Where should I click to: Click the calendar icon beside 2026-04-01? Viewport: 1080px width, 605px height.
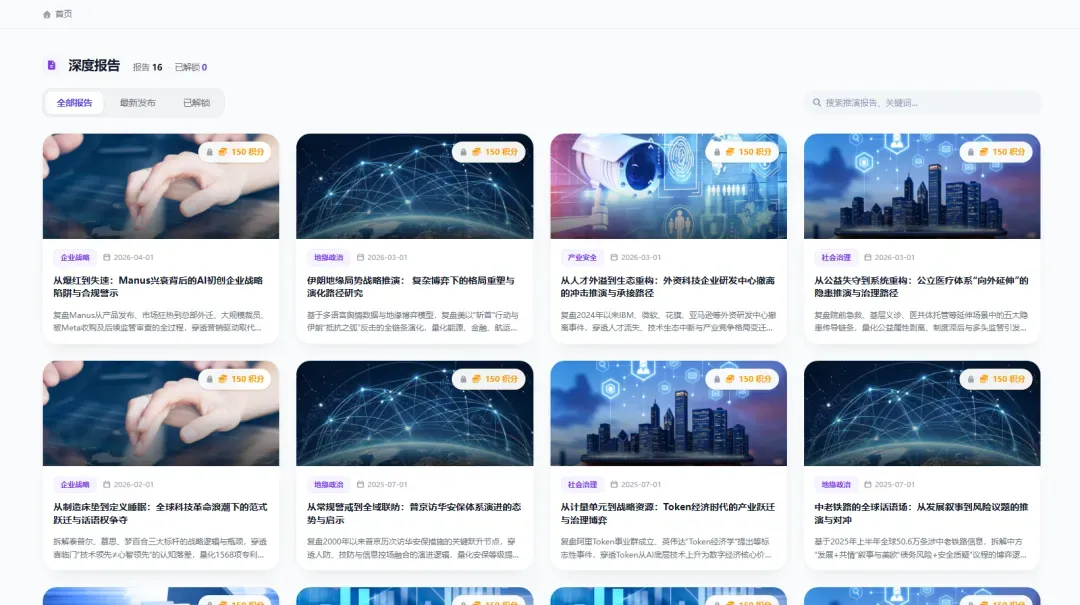[107, 257]
